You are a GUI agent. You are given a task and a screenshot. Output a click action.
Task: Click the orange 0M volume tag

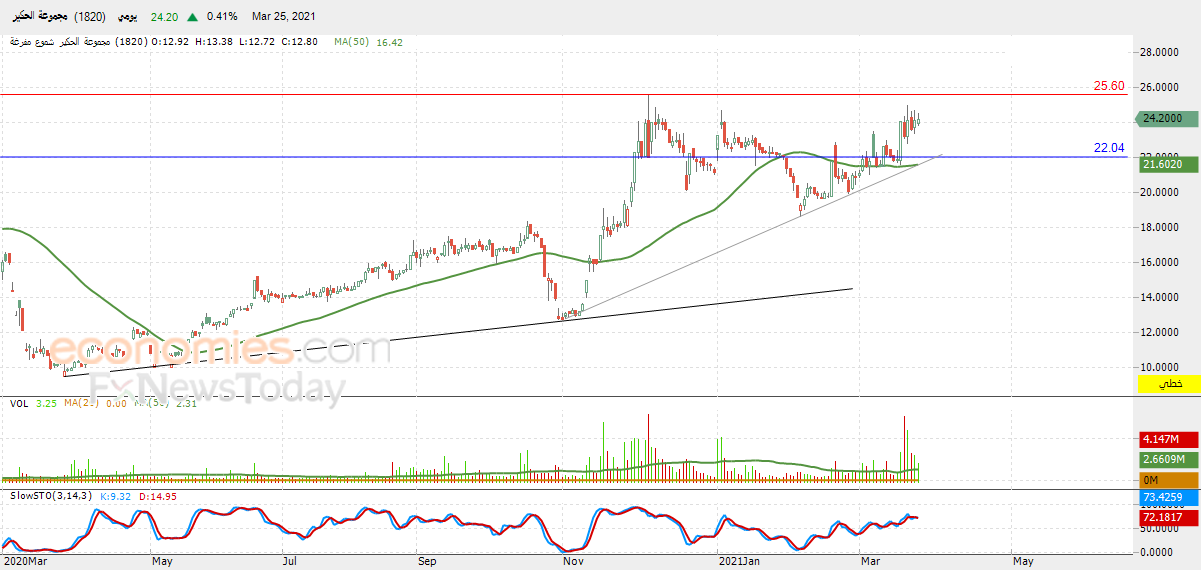coord(1167,481)
